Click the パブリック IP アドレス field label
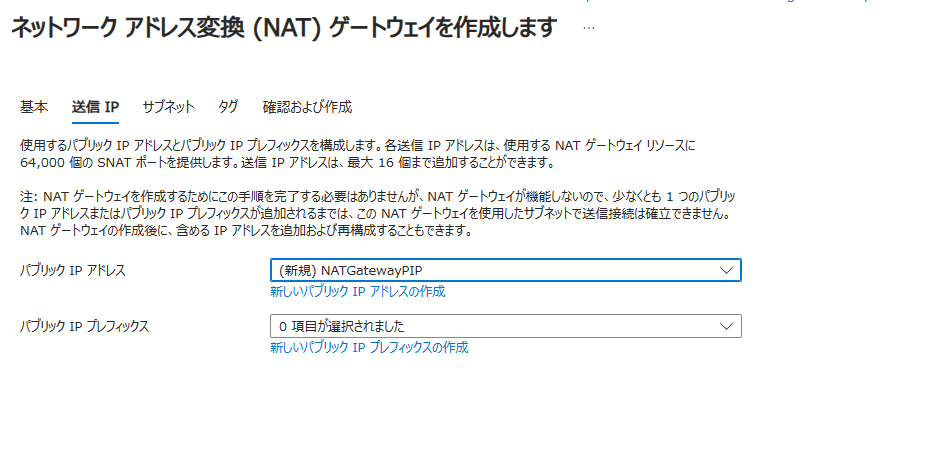 click(x=73, y=270)
